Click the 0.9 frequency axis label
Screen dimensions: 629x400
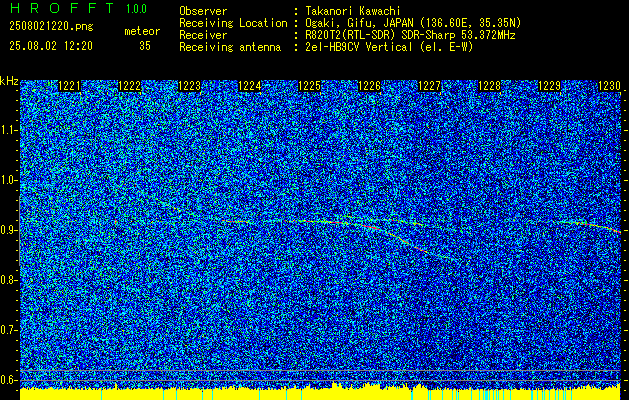[9, 230]
